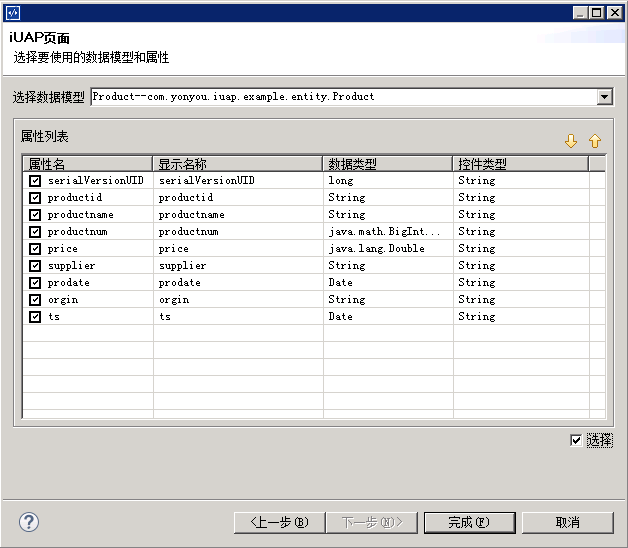Click the supplier display name cell
This screenshot has width=628, height=548.
(182, 266)
